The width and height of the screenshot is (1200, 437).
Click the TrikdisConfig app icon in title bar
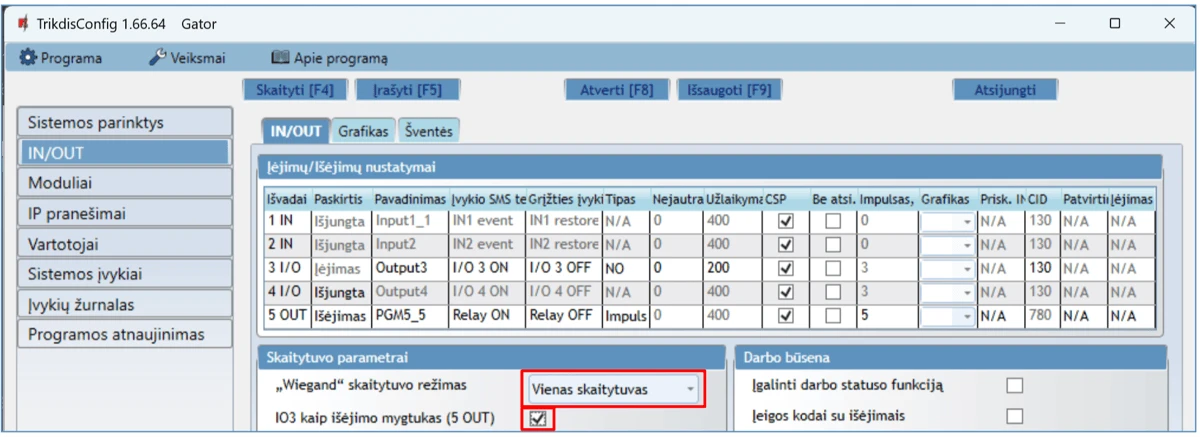pos(20,23)
